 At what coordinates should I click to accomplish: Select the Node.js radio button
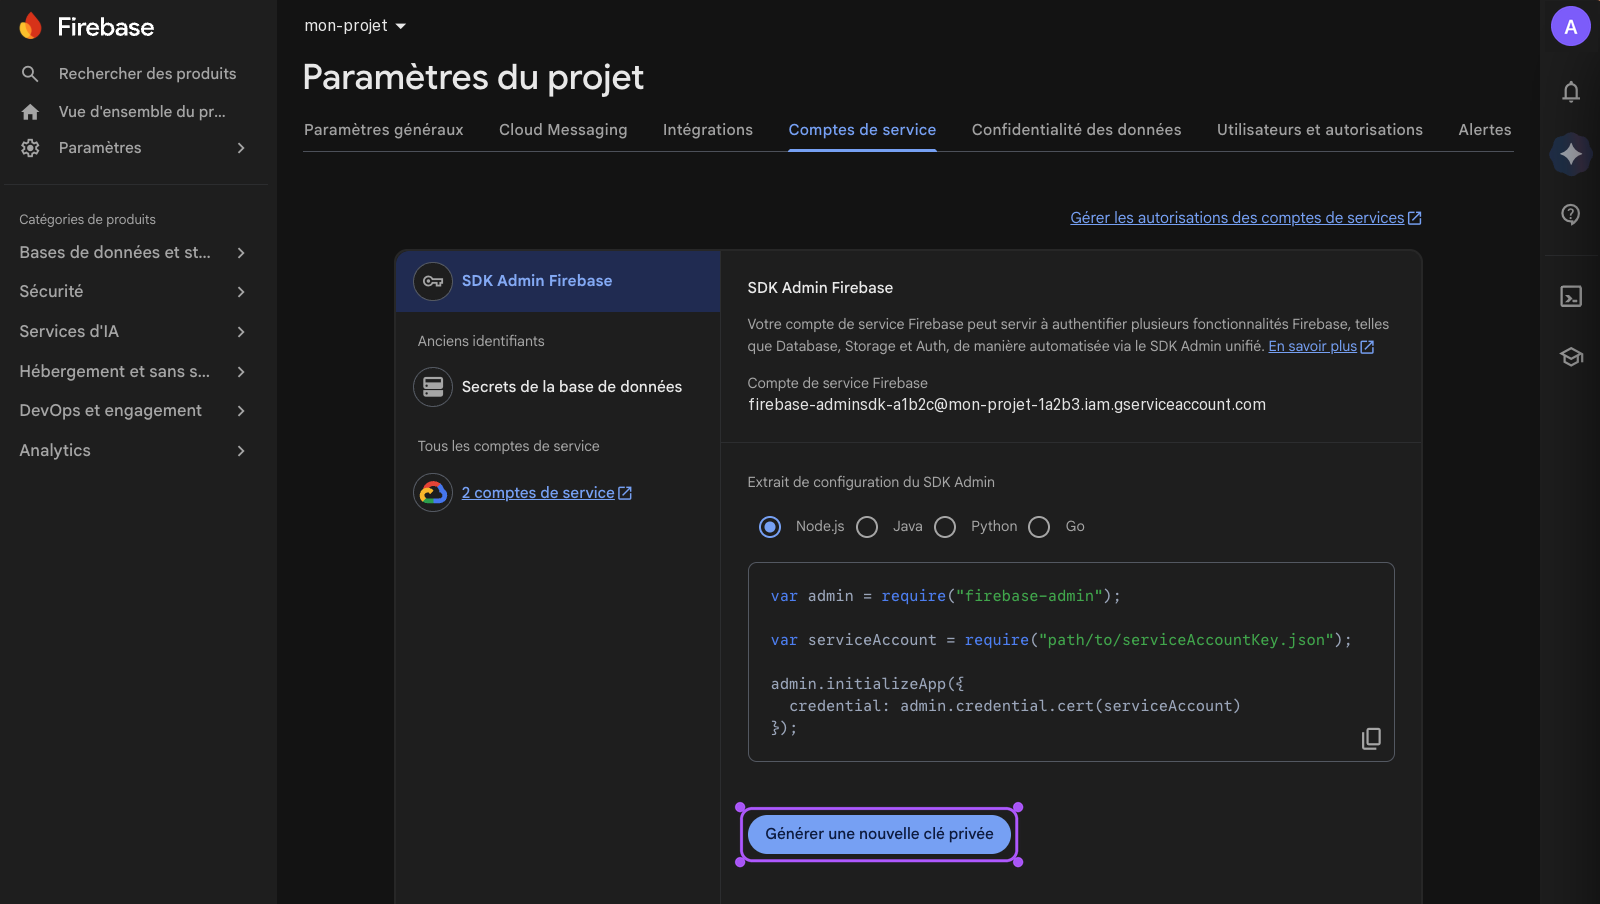pos(770,527)
